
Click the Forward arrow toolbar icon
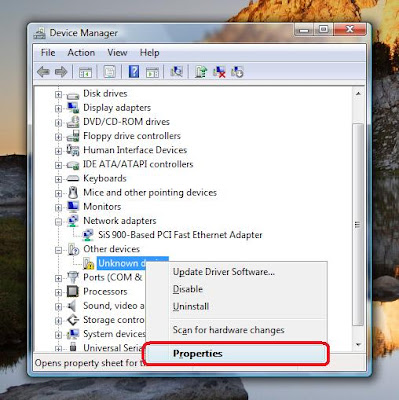[61, 72]
